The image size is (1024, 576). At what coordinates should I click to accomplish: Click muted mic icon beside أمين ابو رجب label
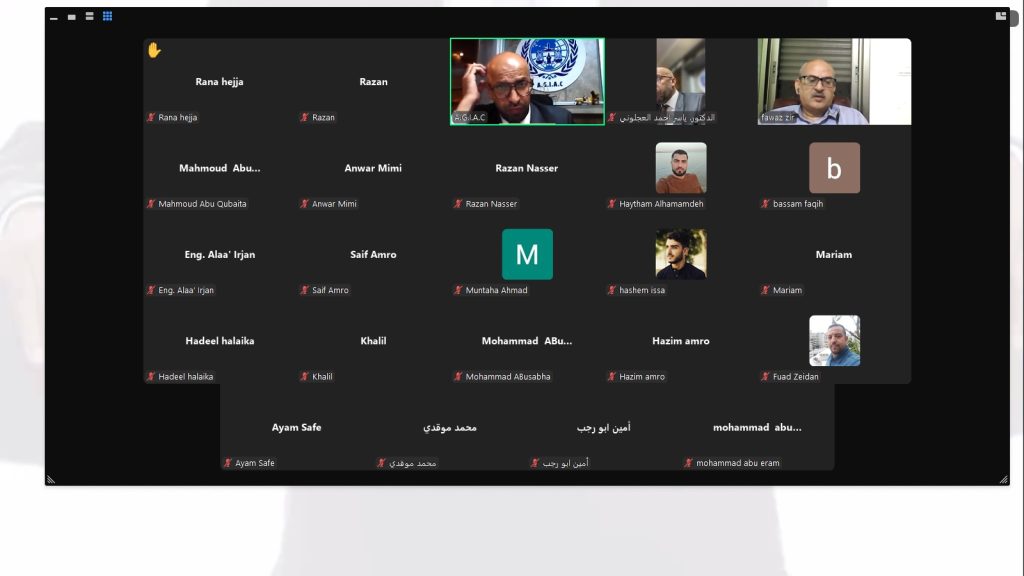[x=535, y=463]
